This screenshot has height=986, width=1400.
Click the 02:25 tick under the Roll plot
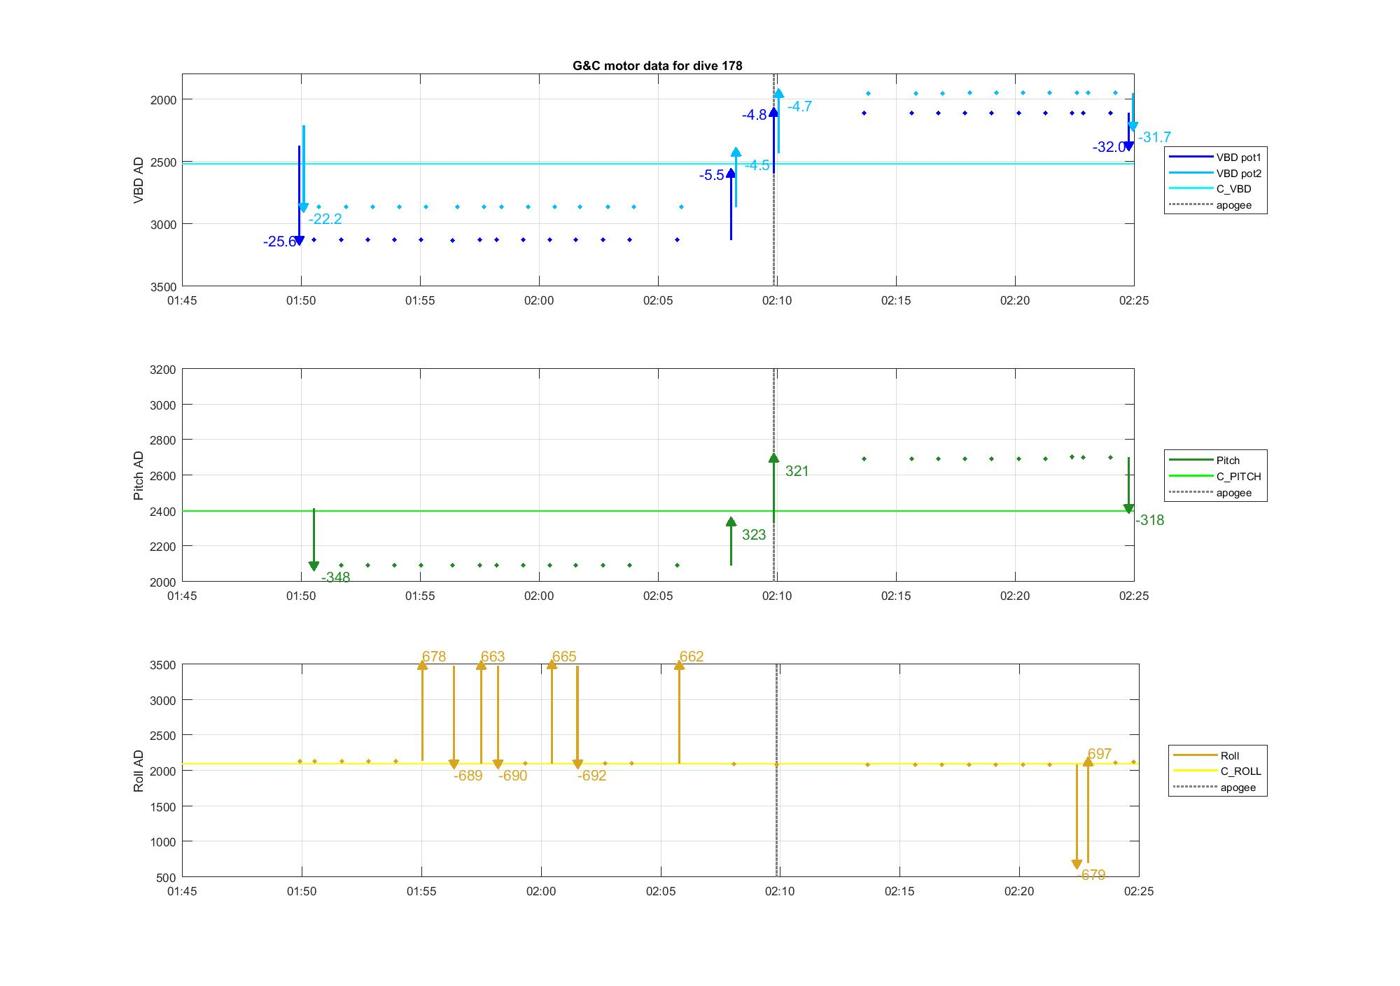click(x=1139, y=891)
